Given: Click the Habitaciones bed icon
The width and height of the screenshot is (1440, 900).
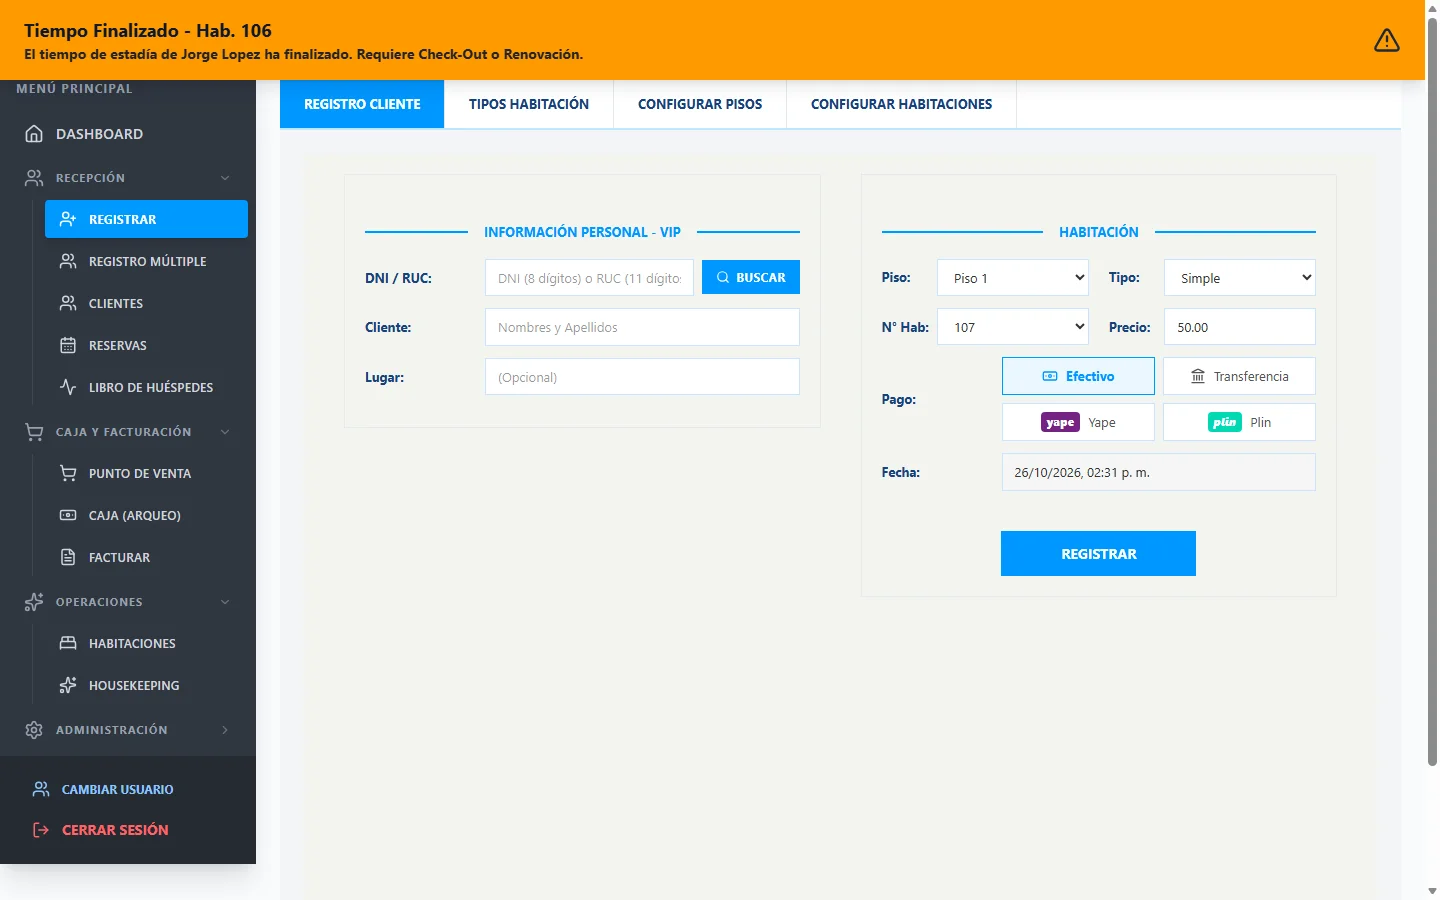Looking at the screenshot, I should pyautogui.click(x=68, y=643).
